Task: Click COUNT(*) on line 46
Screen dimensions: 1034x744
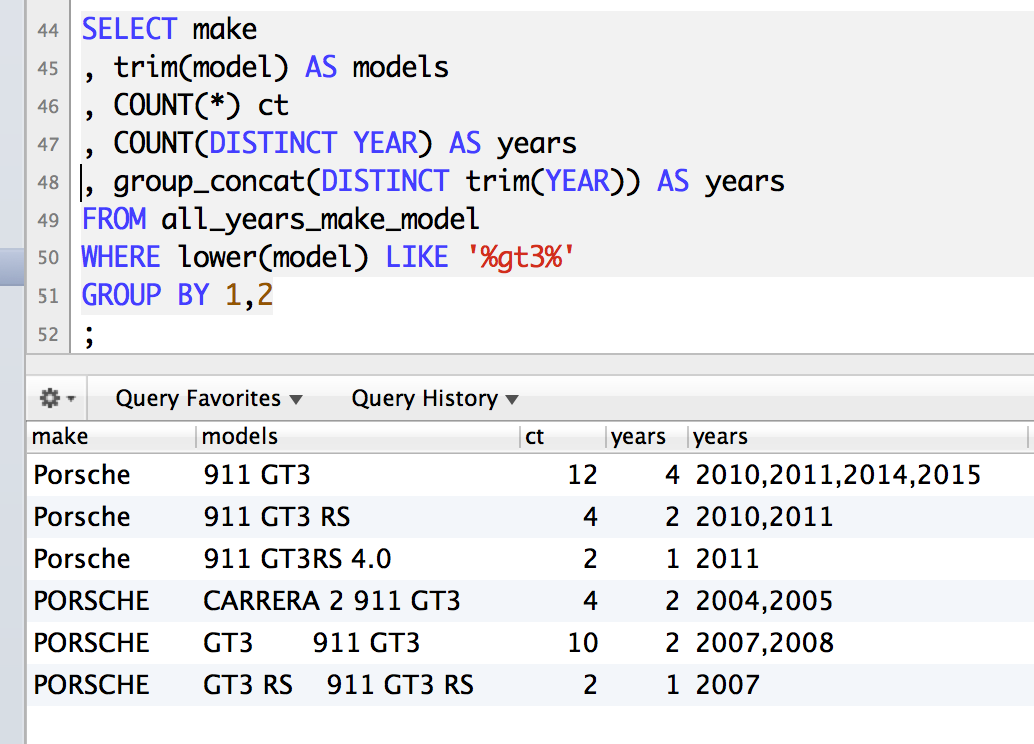Action: [x=177, y=106]
